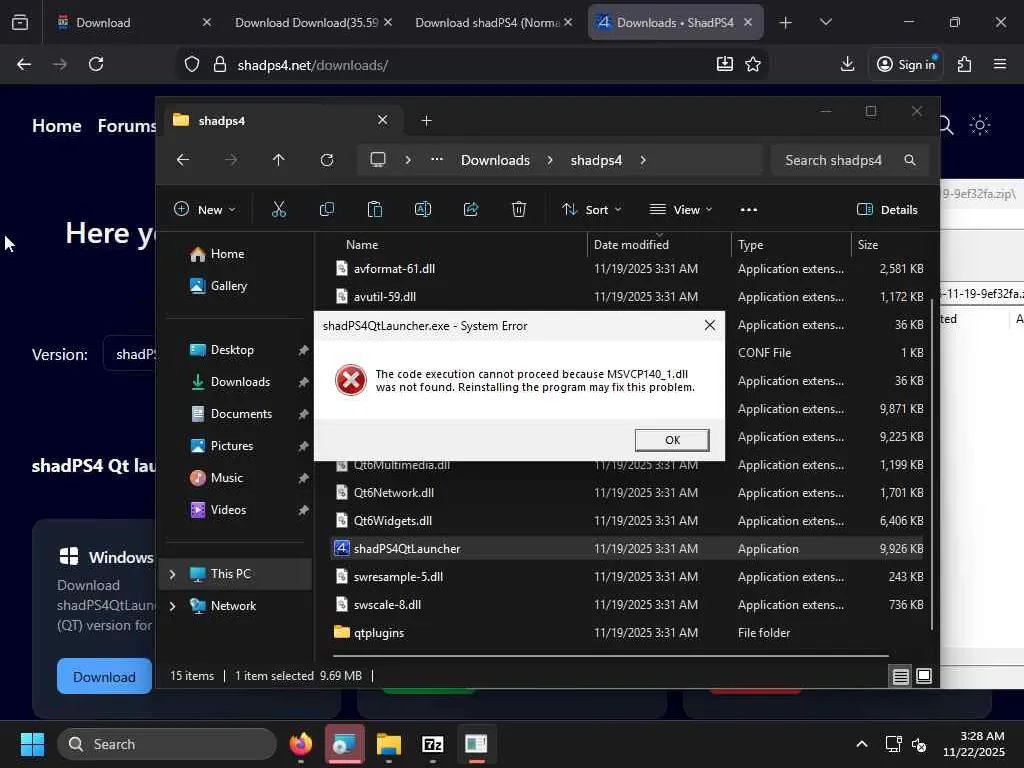This screenshot has width=1024, height=768.
Task: Open browser application menu
Action: click(1000, 64)
